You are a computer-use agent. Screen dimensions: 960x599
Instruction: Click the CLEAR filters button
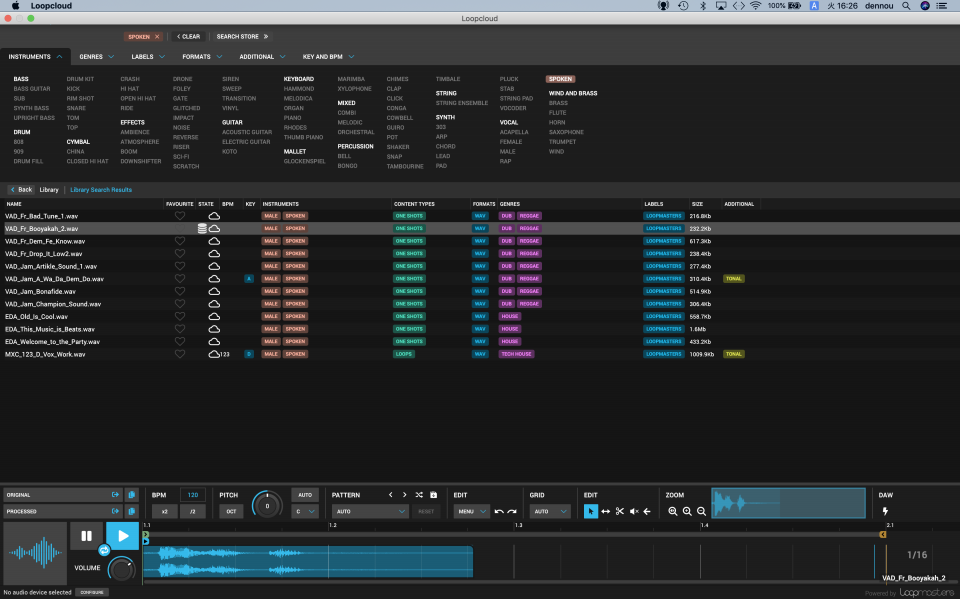click(189, 37)
